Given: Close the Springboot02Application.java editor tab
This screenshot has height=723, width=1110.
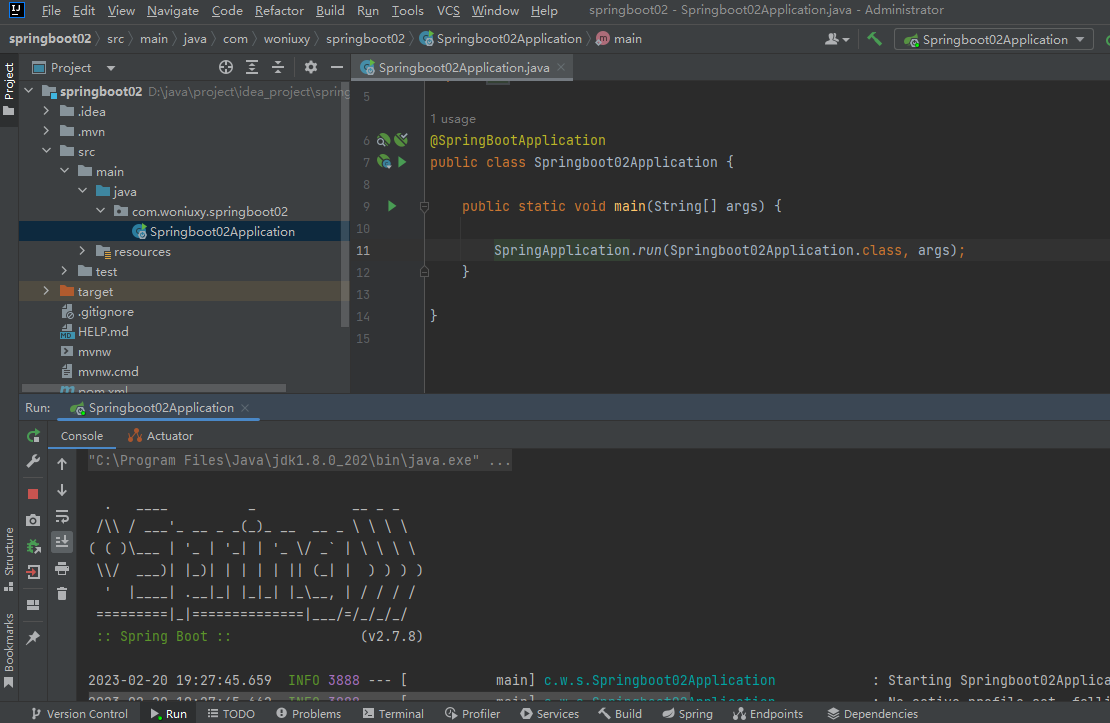Looking at the screenshot, I should [561, 67].
